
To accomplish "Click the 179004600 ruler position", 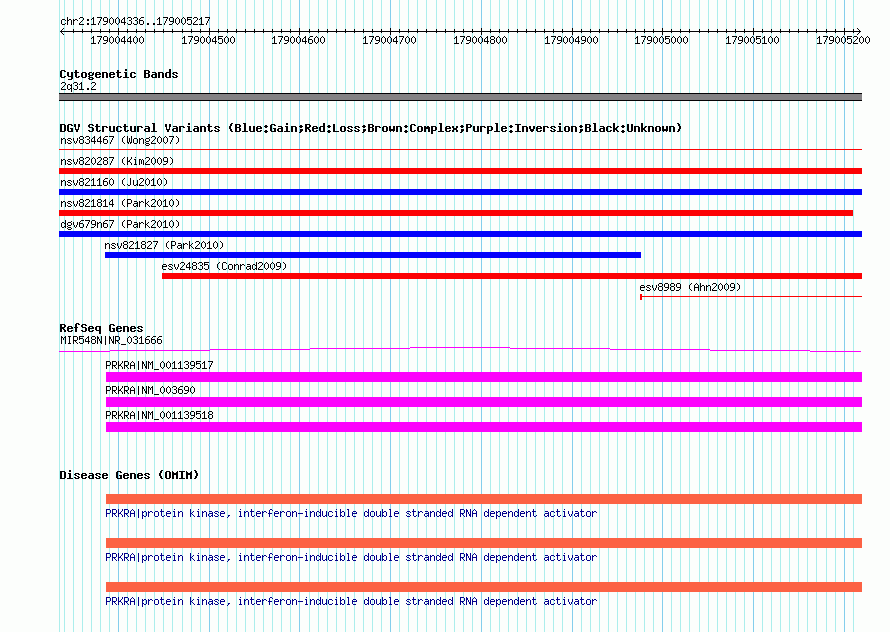I will (299, 40).
